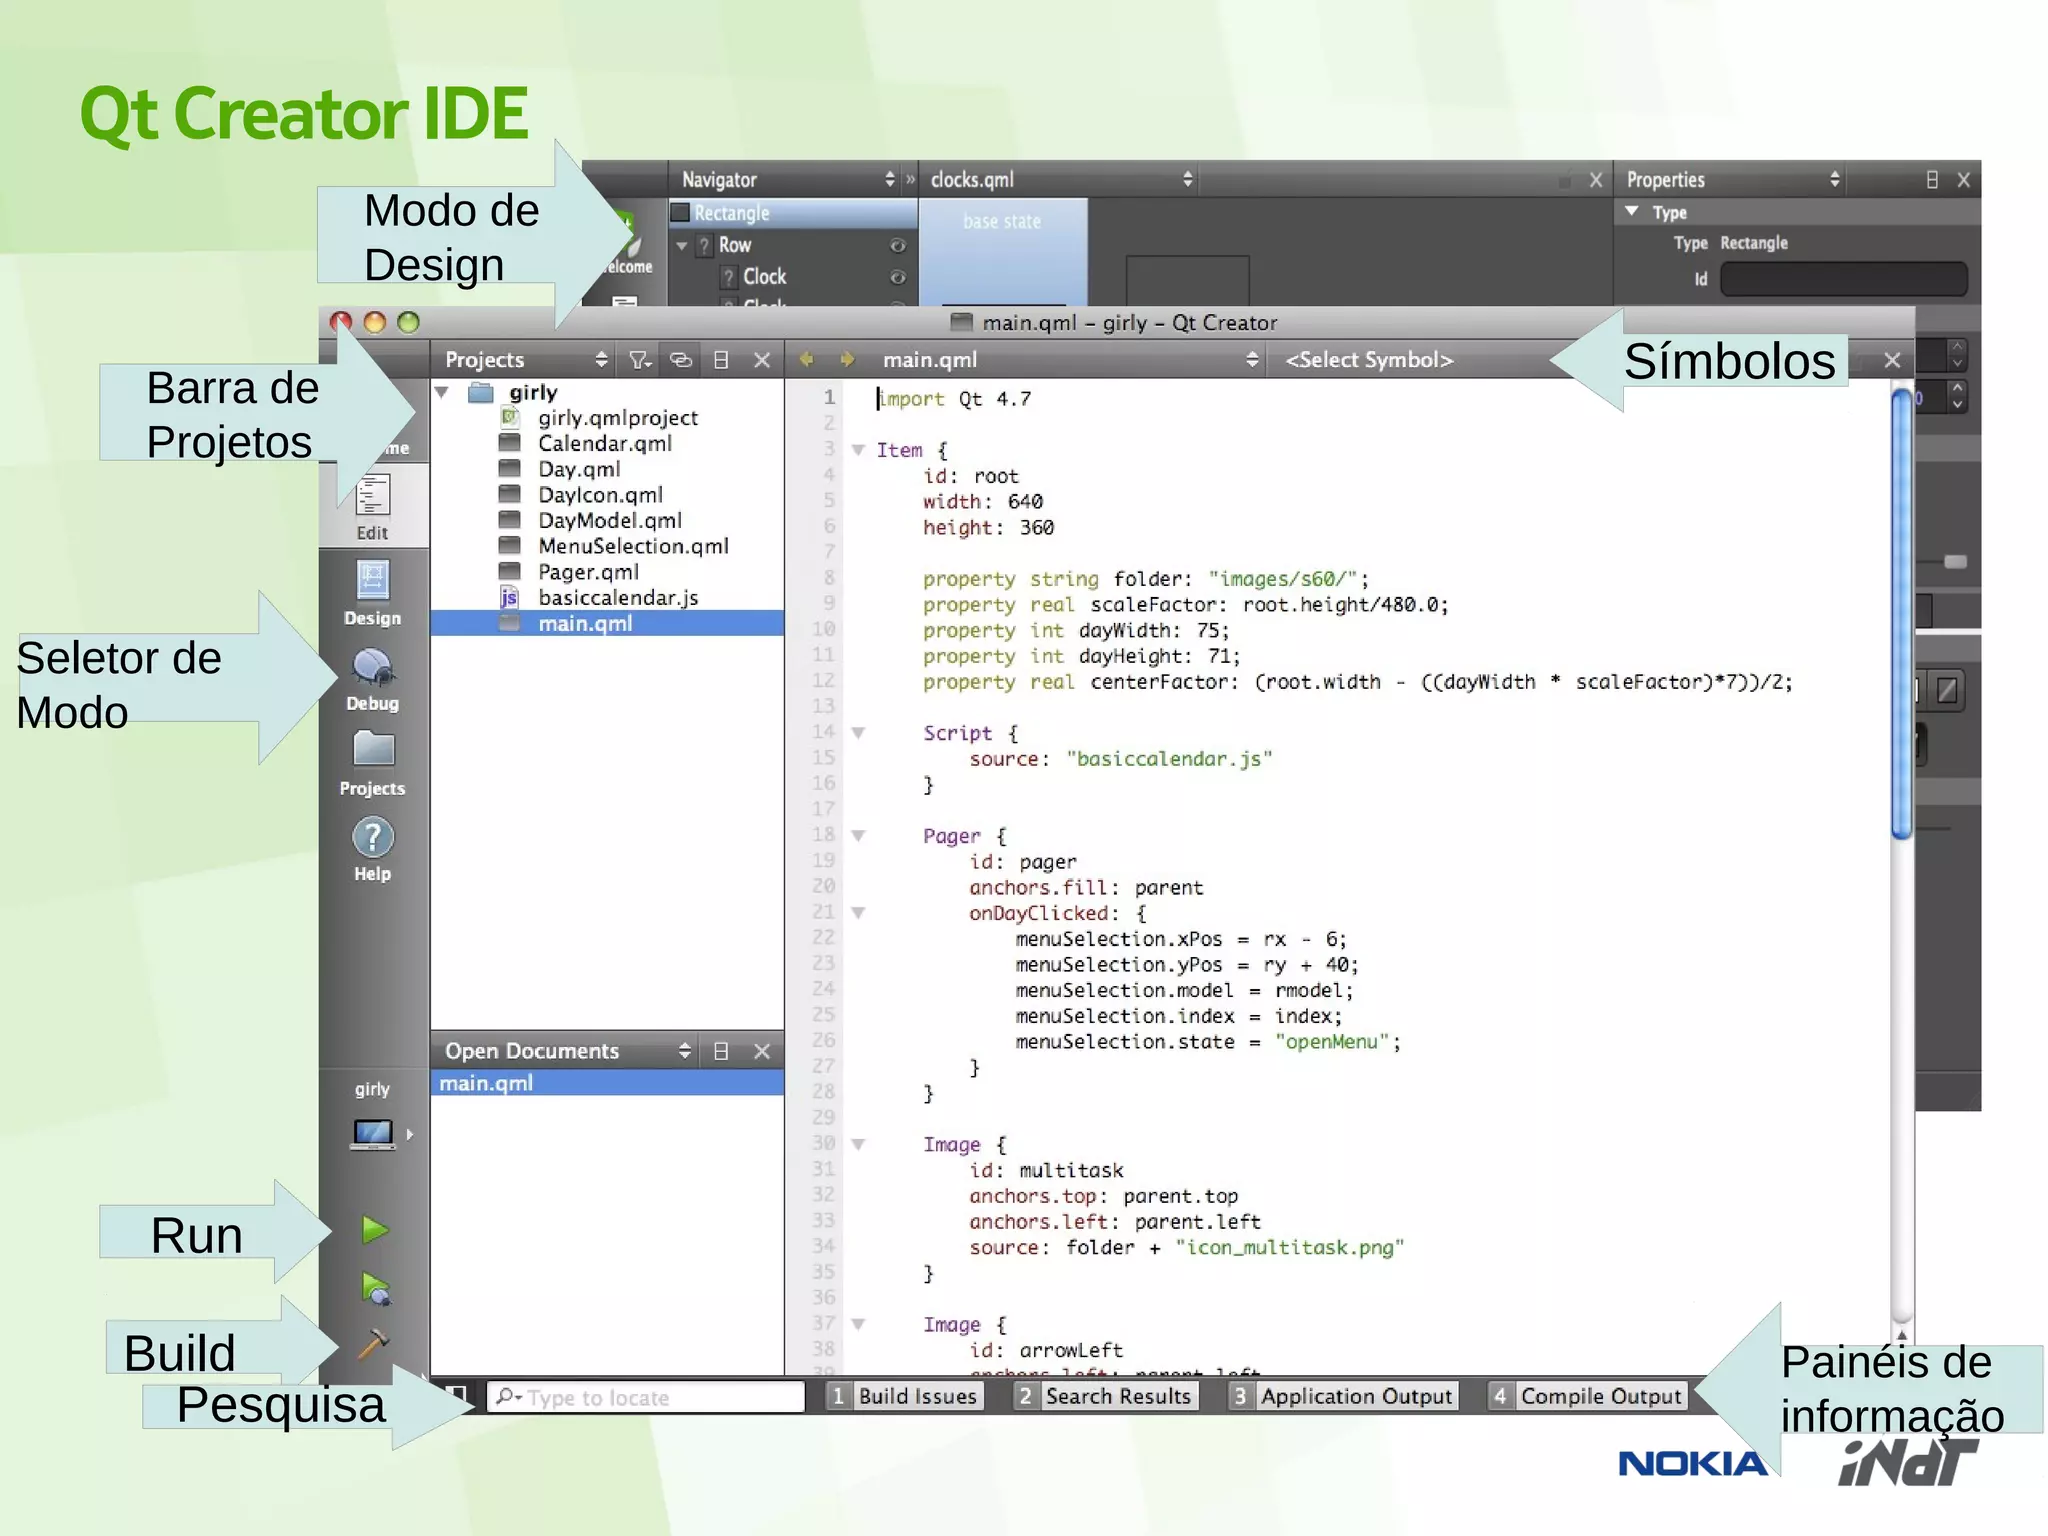This screenshot has height=1536, width=2048.
Task: Open the Application Output pane
Action: click(x=1344, y=1396)
